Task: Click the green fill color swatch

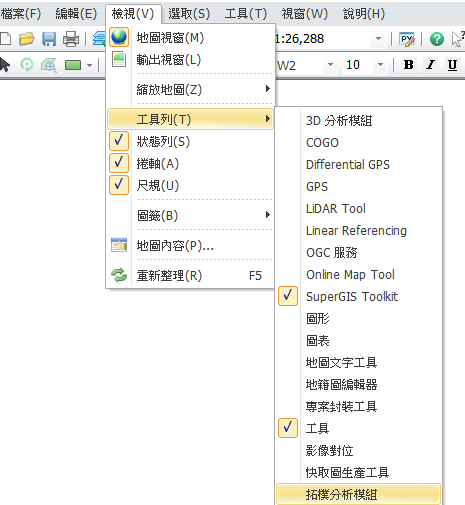Action: click(73, 65)
